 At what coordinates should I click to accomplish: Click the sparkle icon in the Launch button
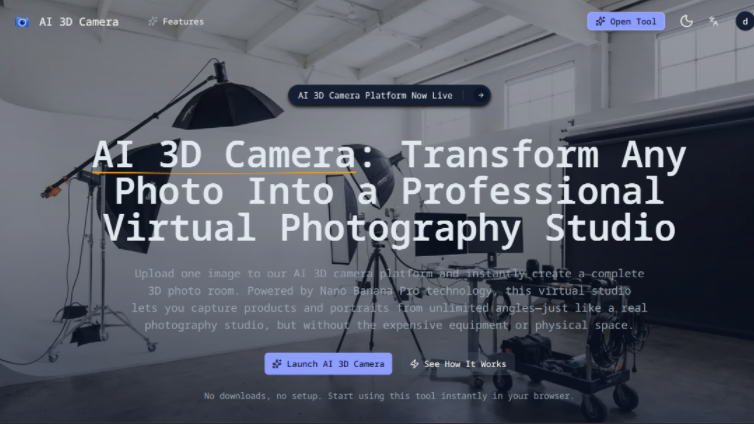tap(276, 364)
